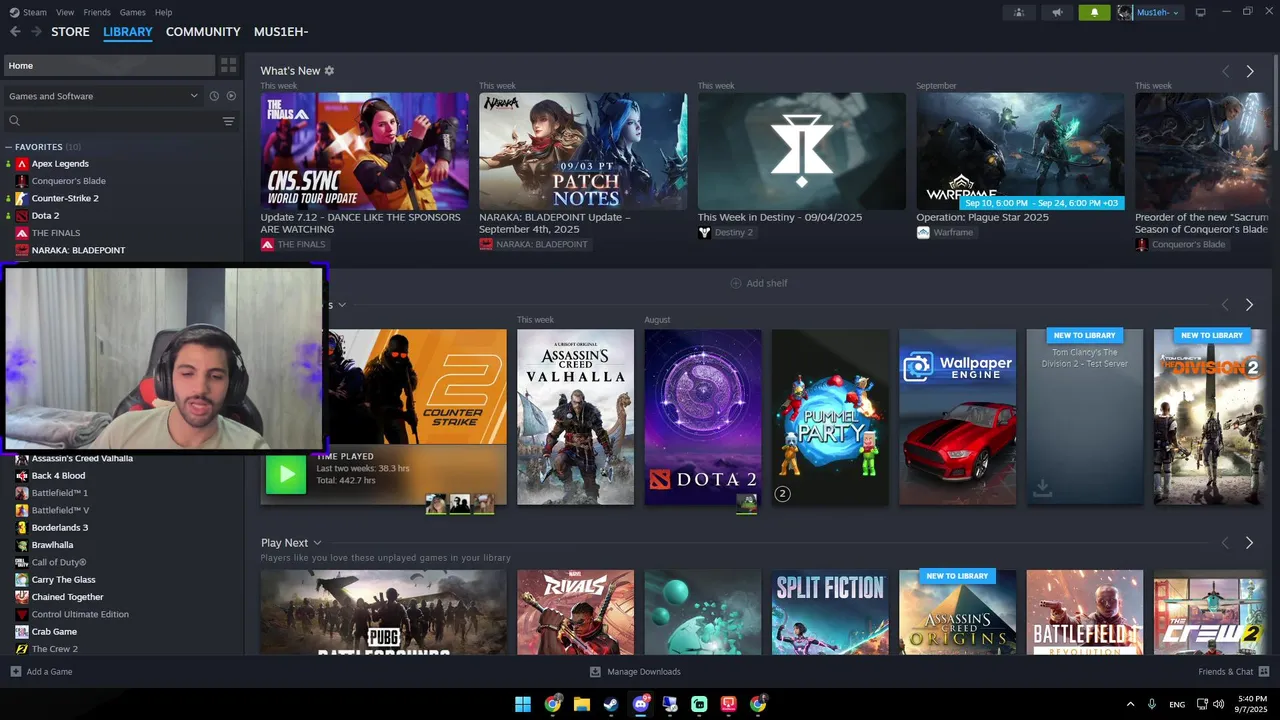Next page of Play Next shelf
The image size is (1280, 720).
click(1250, 543)
